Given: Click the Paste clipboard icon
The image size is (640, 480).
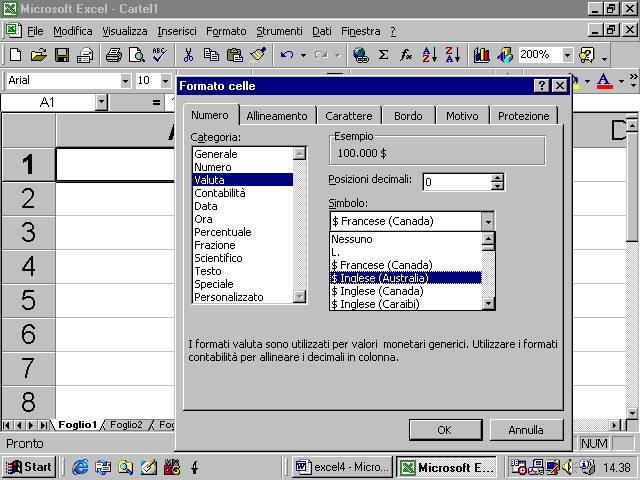Looking at the screenshot, I should click(x=235, y=55).
